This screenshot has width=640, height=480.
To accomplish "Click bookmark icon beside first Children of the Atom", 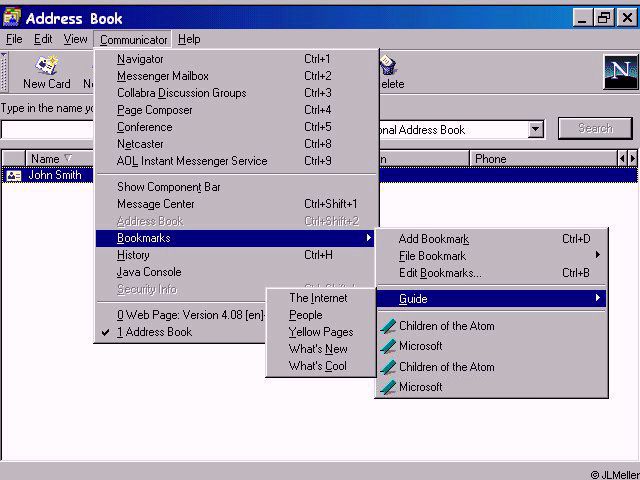I will [388, 326].
